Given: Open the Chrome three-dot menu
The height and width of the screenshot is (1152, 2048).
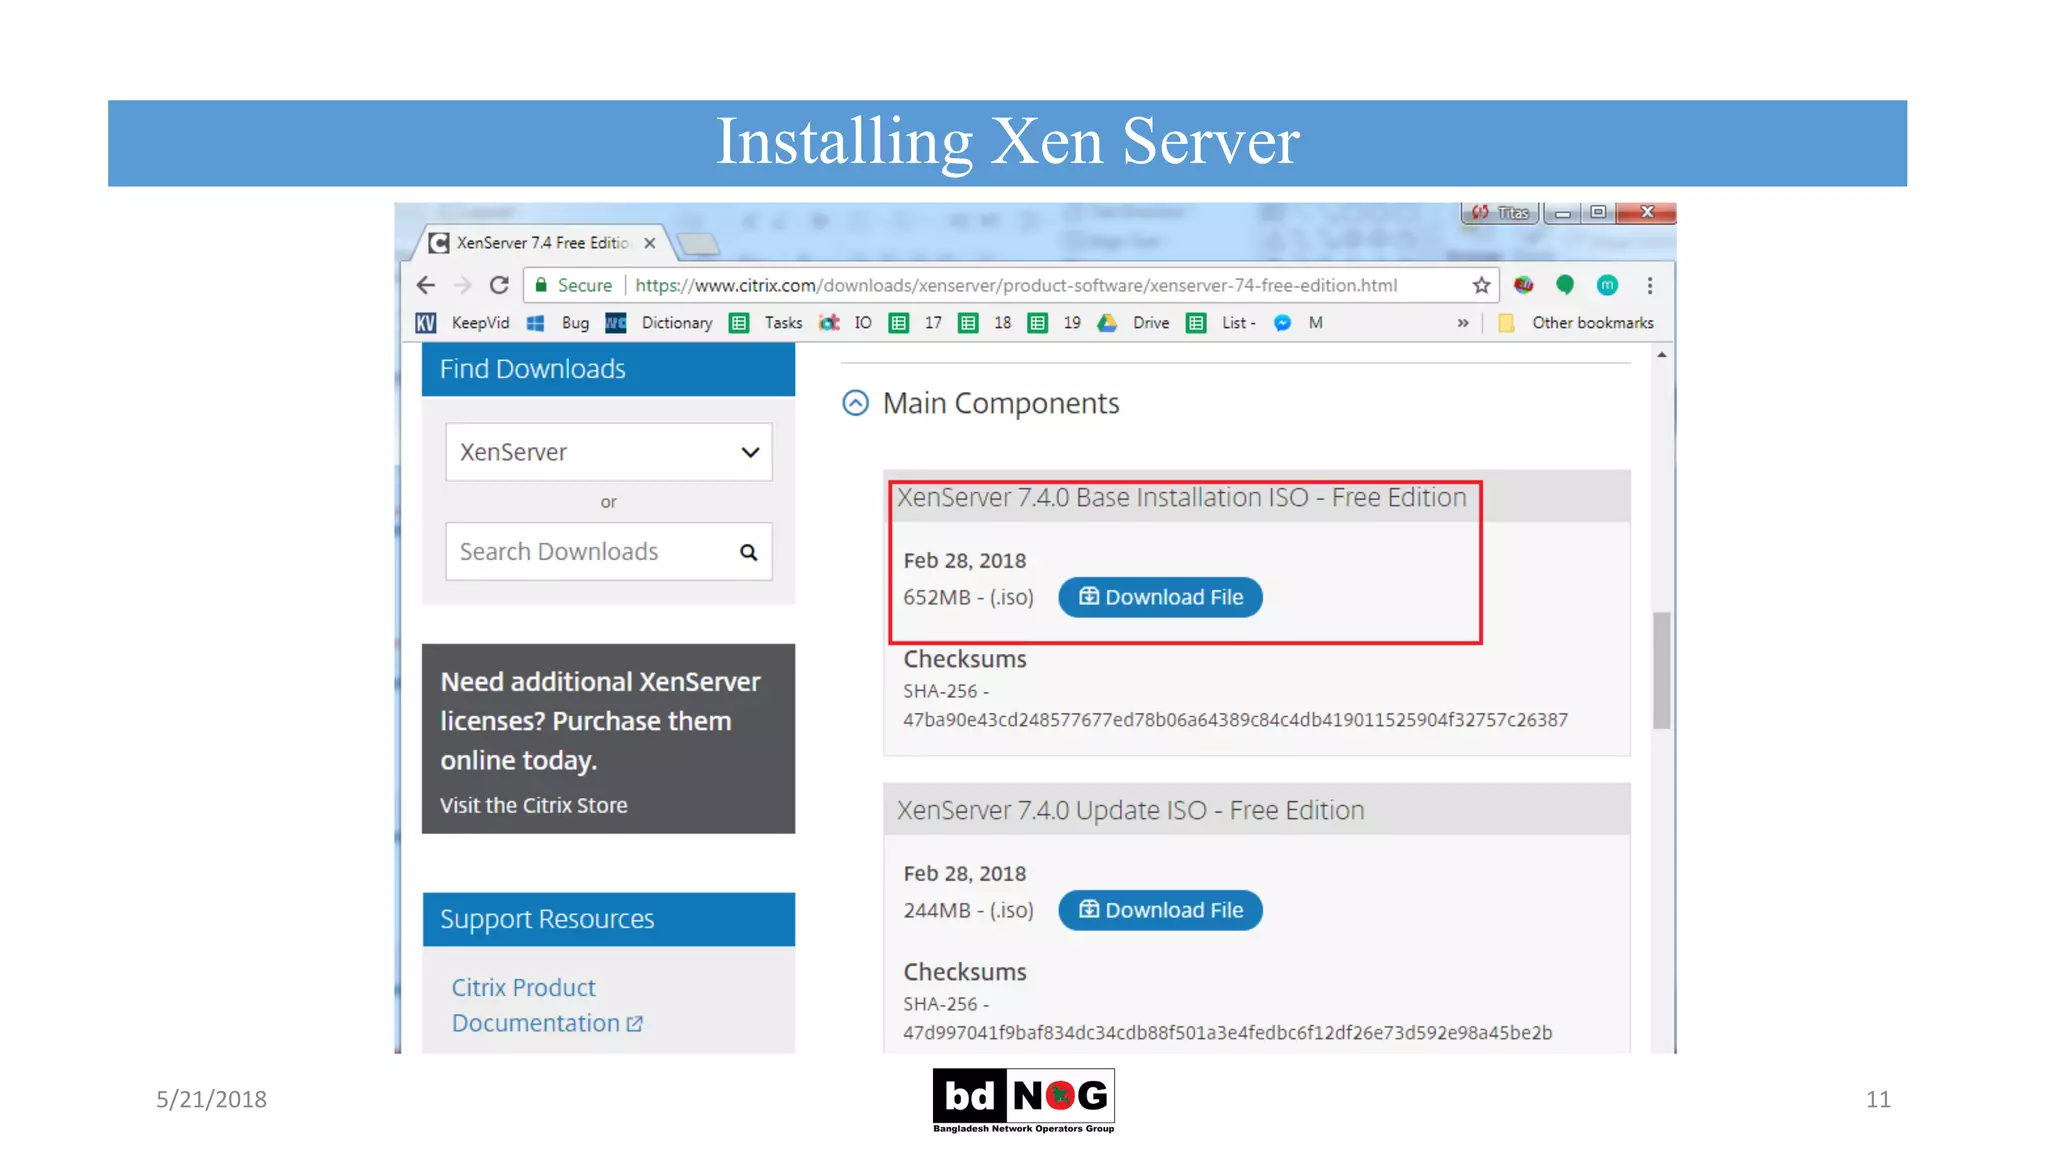Looking at the screenshot, I should click(1650, 285).
